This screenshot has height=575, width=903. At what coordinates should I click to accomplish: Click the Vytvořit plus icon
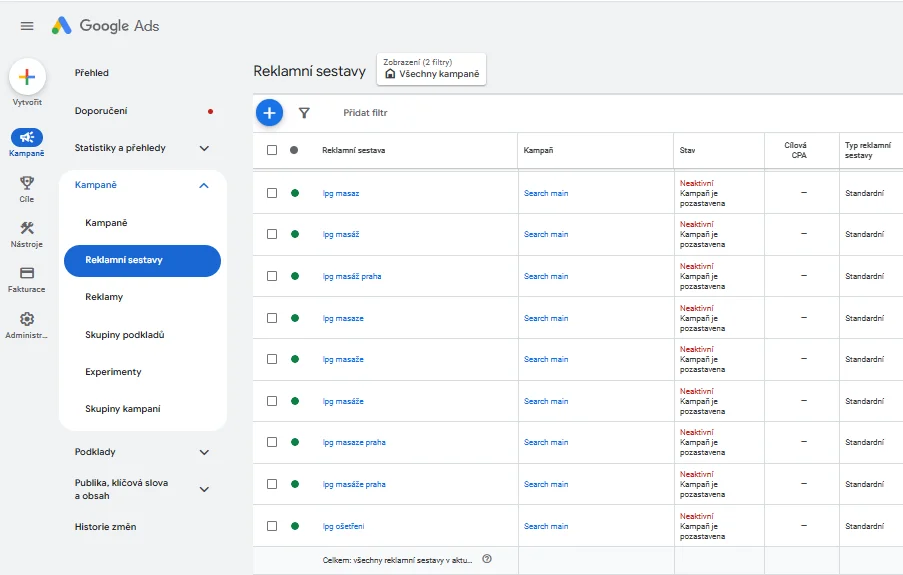pyautogui.click(x=27, y=77)
